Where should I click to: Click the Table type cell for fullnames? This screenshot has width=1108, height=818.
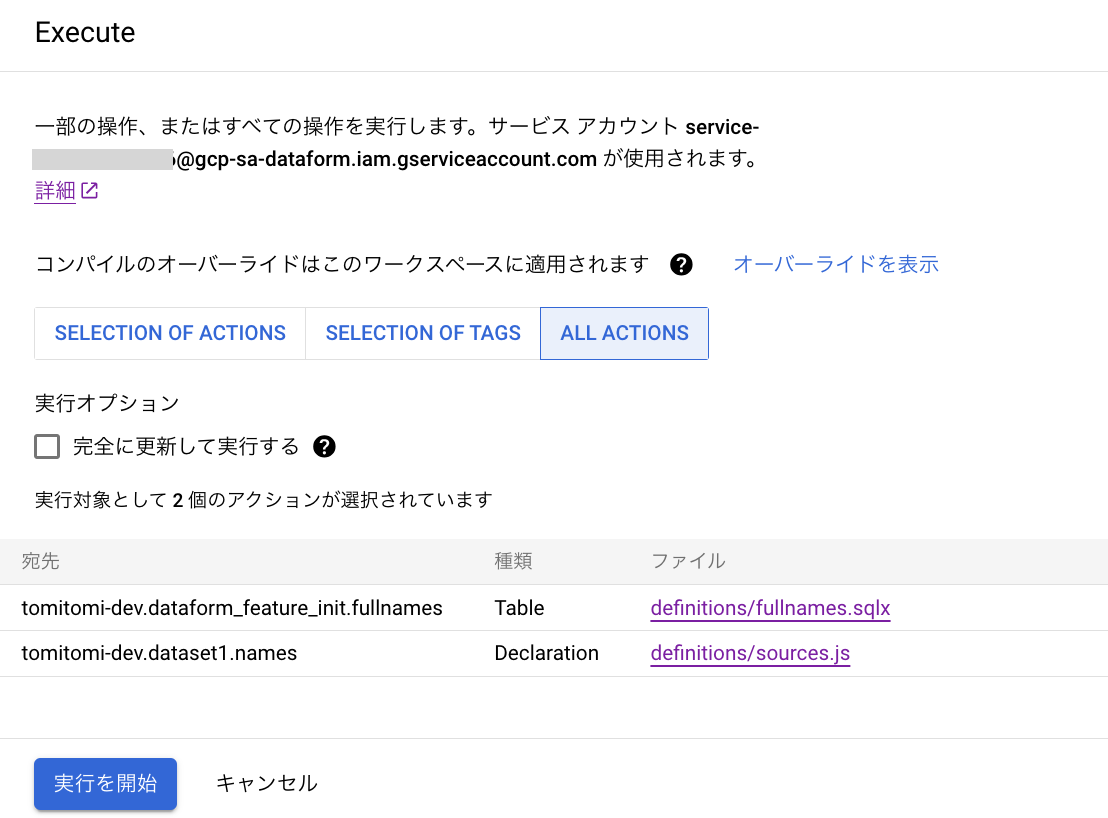518,608
